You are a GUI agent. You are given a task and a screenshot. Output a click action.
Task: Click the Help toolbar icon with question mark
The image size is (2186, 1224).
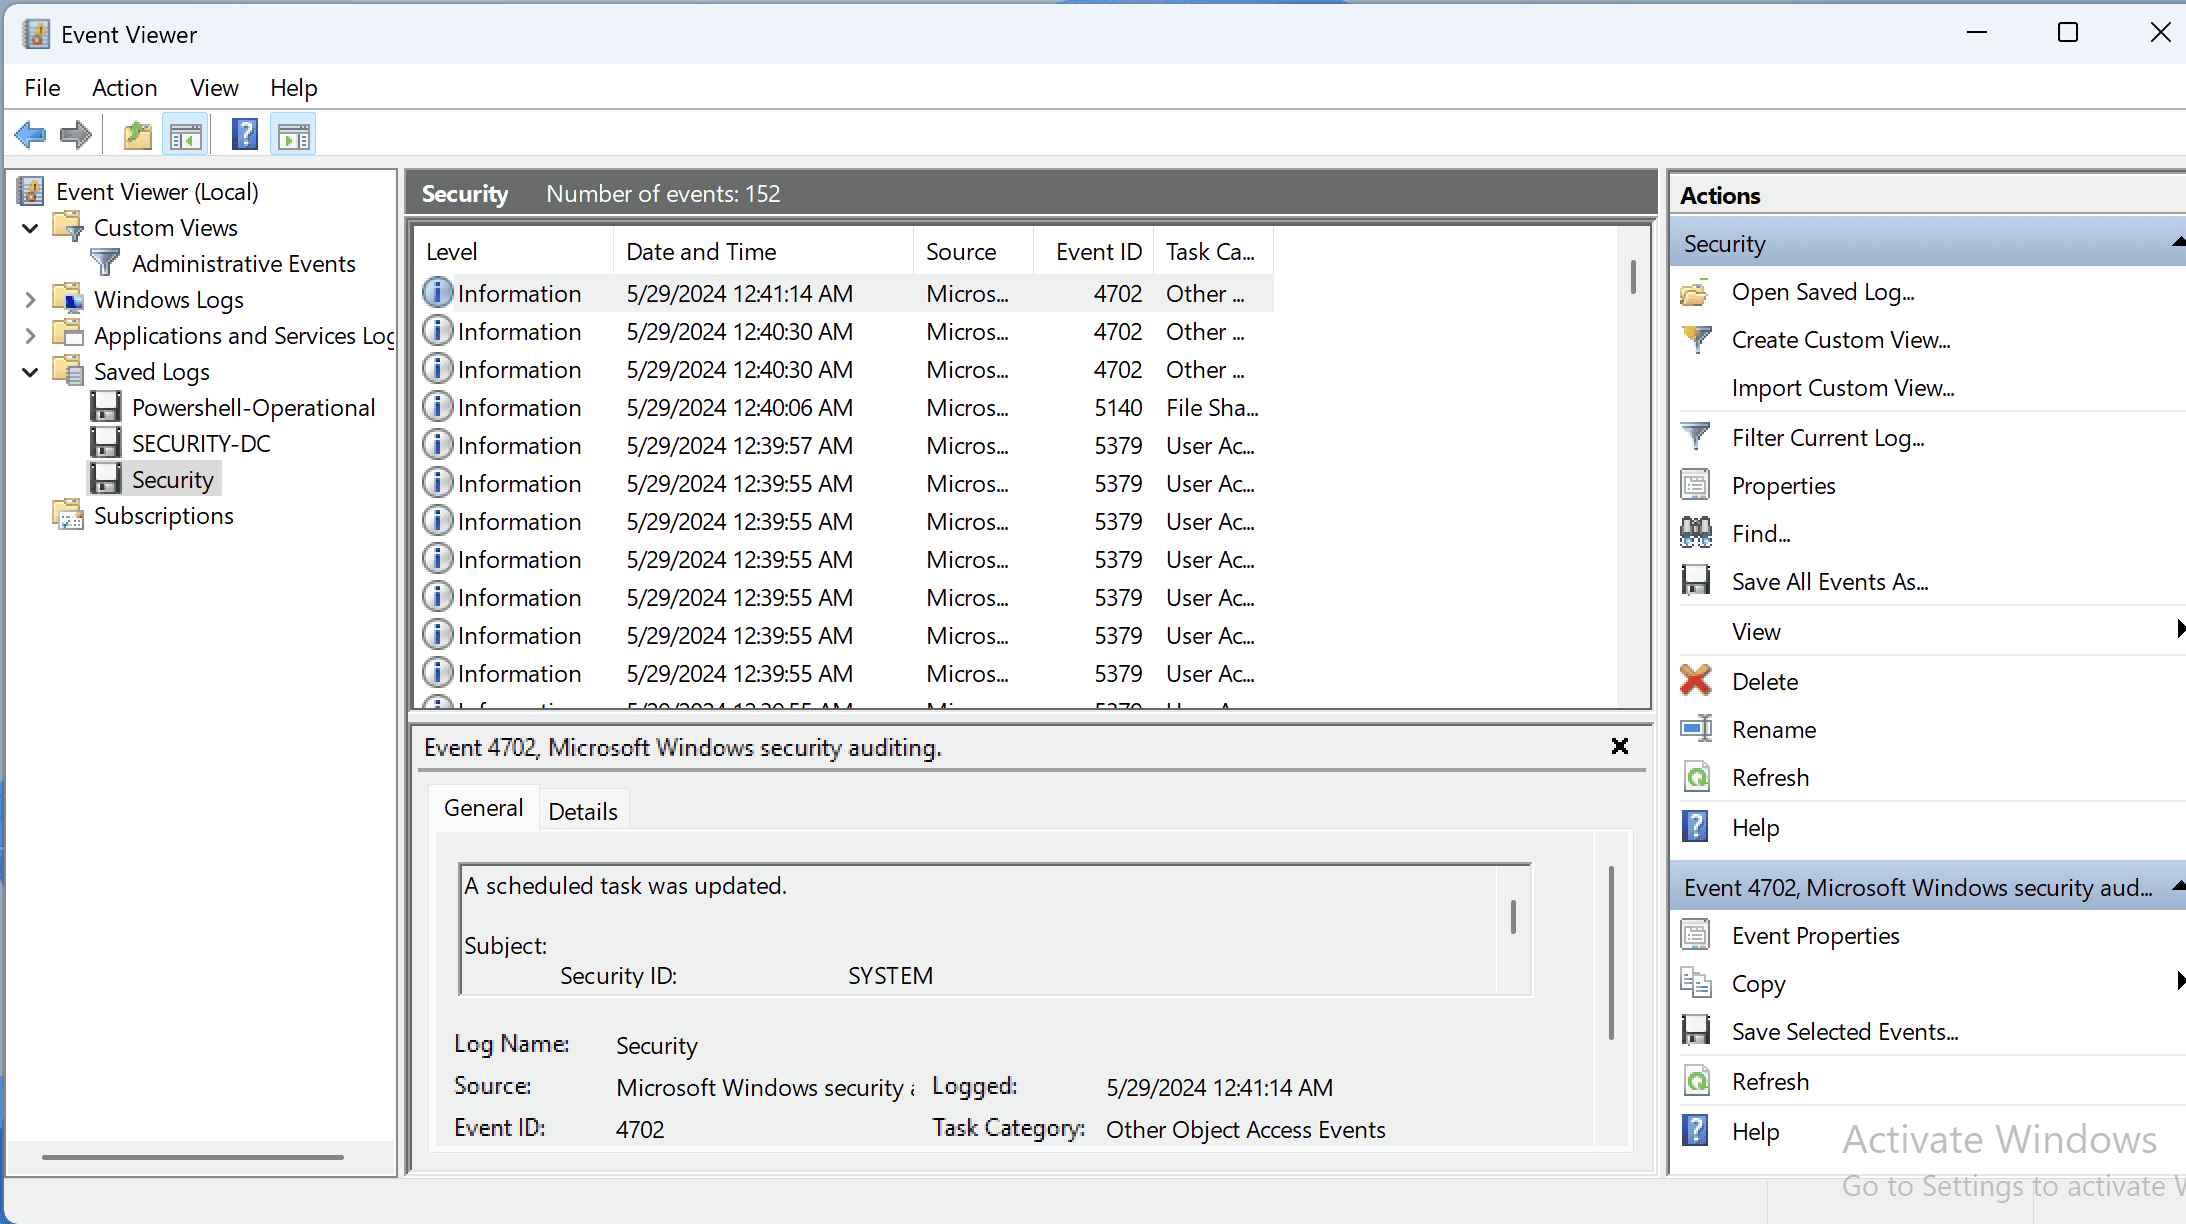pyautogui.click(x=245, y=134)
